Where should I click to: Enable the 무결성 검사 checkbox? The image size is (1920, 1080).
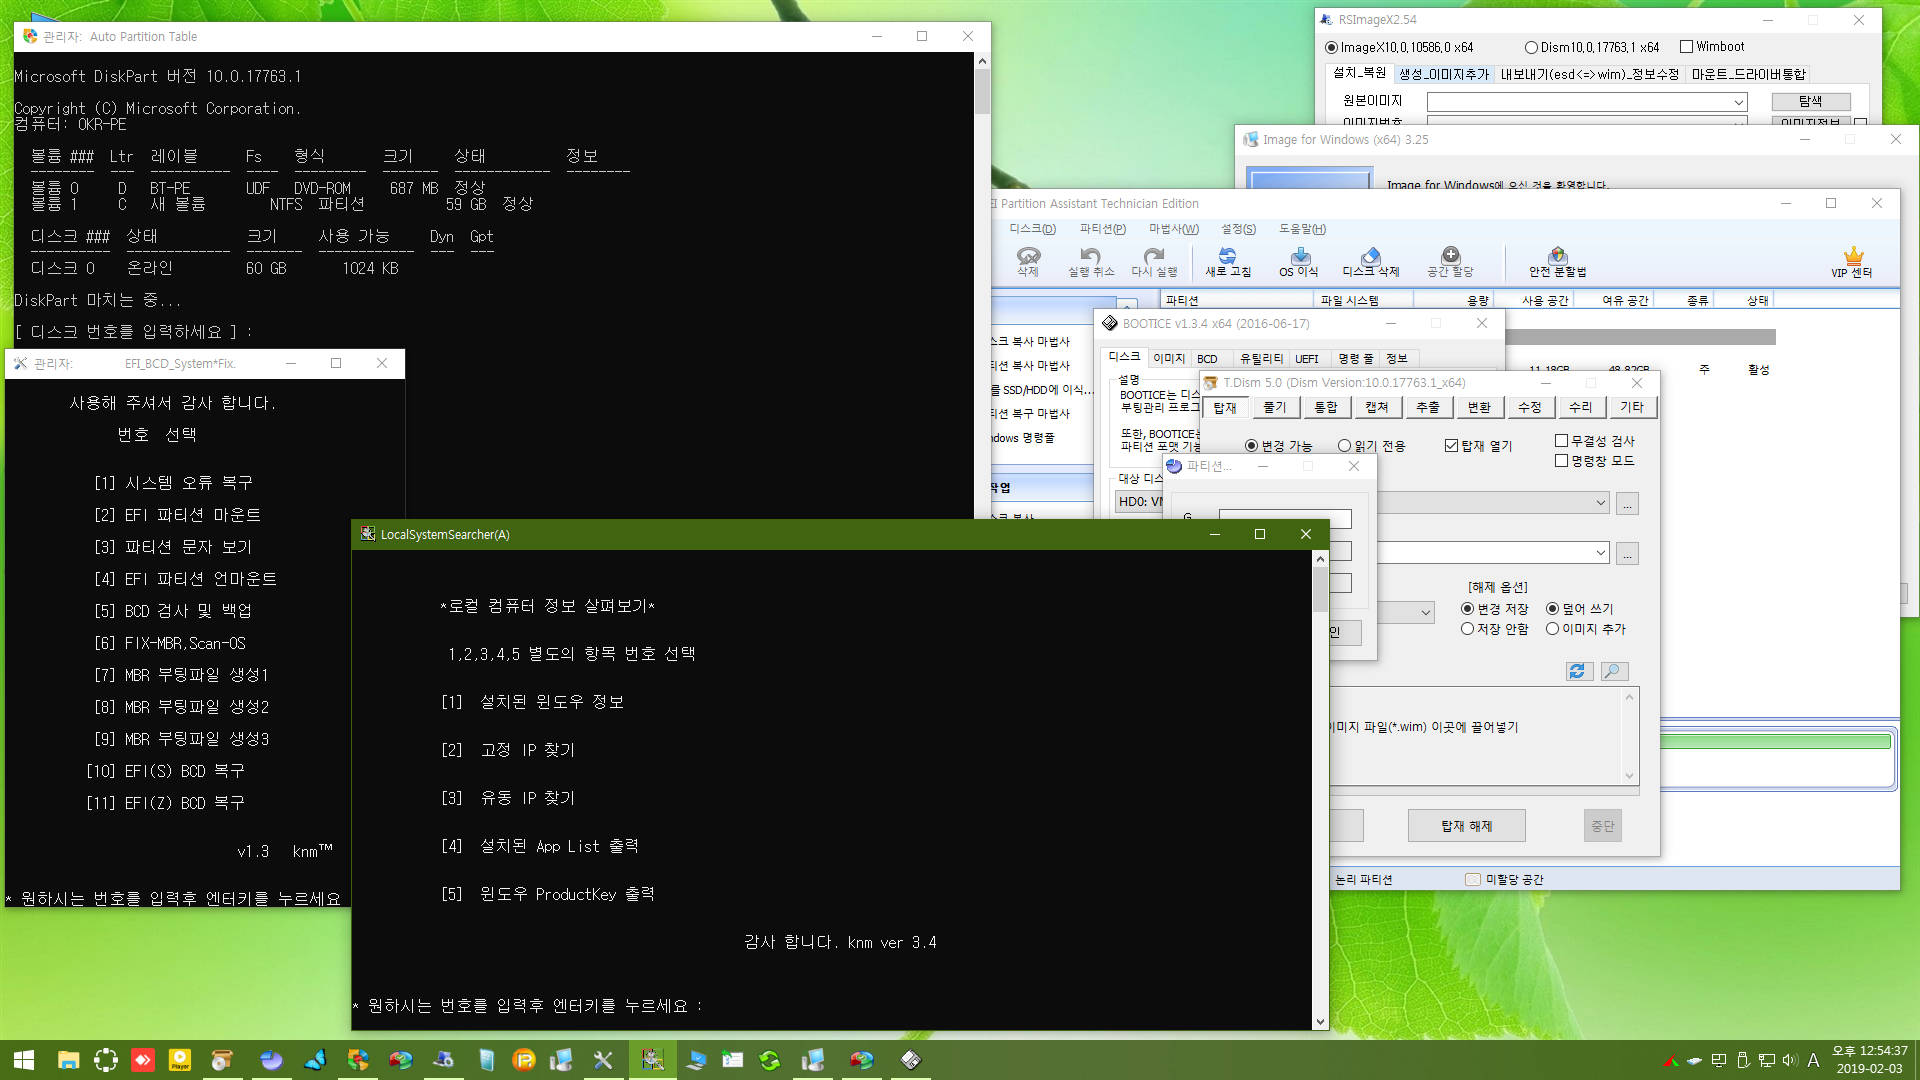pyautogui.click(x=1561, y=440)
